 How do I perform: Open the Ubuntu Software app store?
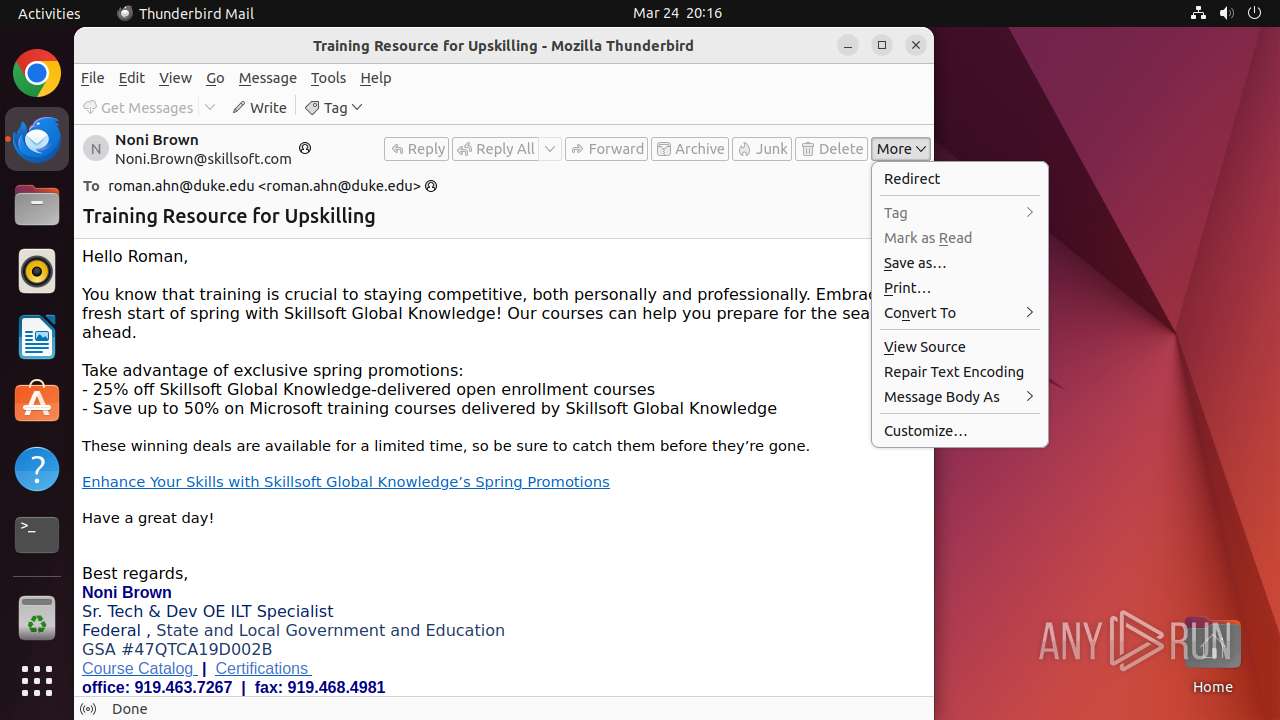point(37,402)
